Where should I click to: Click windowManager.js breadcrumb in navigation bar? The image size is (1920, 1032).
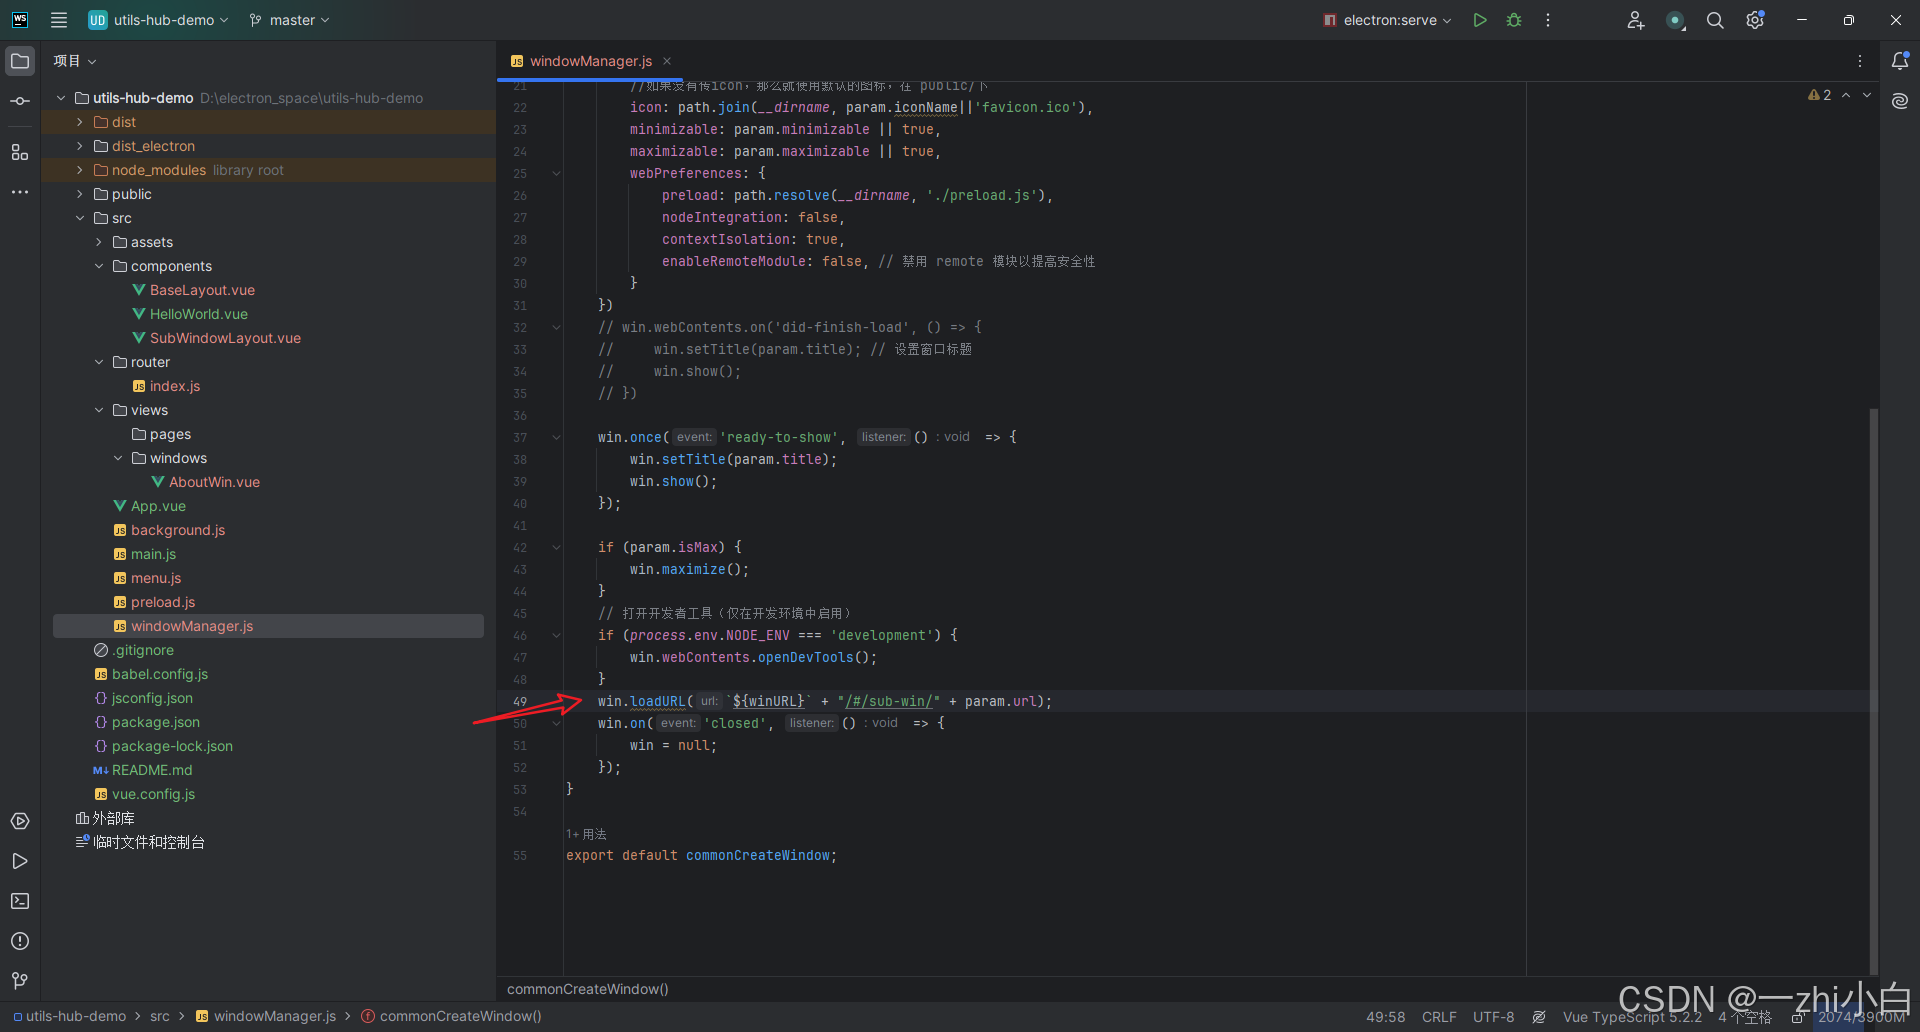274,1016
